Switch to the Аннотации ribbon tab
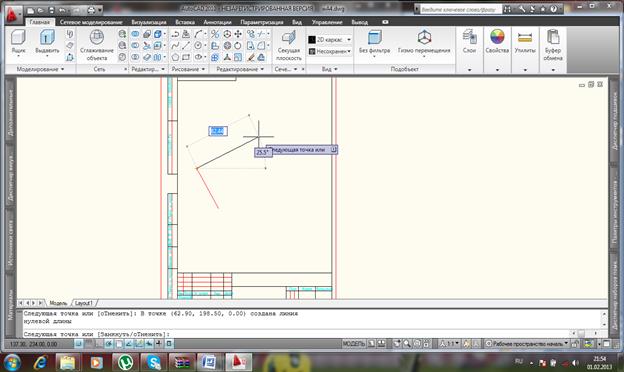This screenshot has height=372, width=624. pyautogui.click(x=217, y=22)
